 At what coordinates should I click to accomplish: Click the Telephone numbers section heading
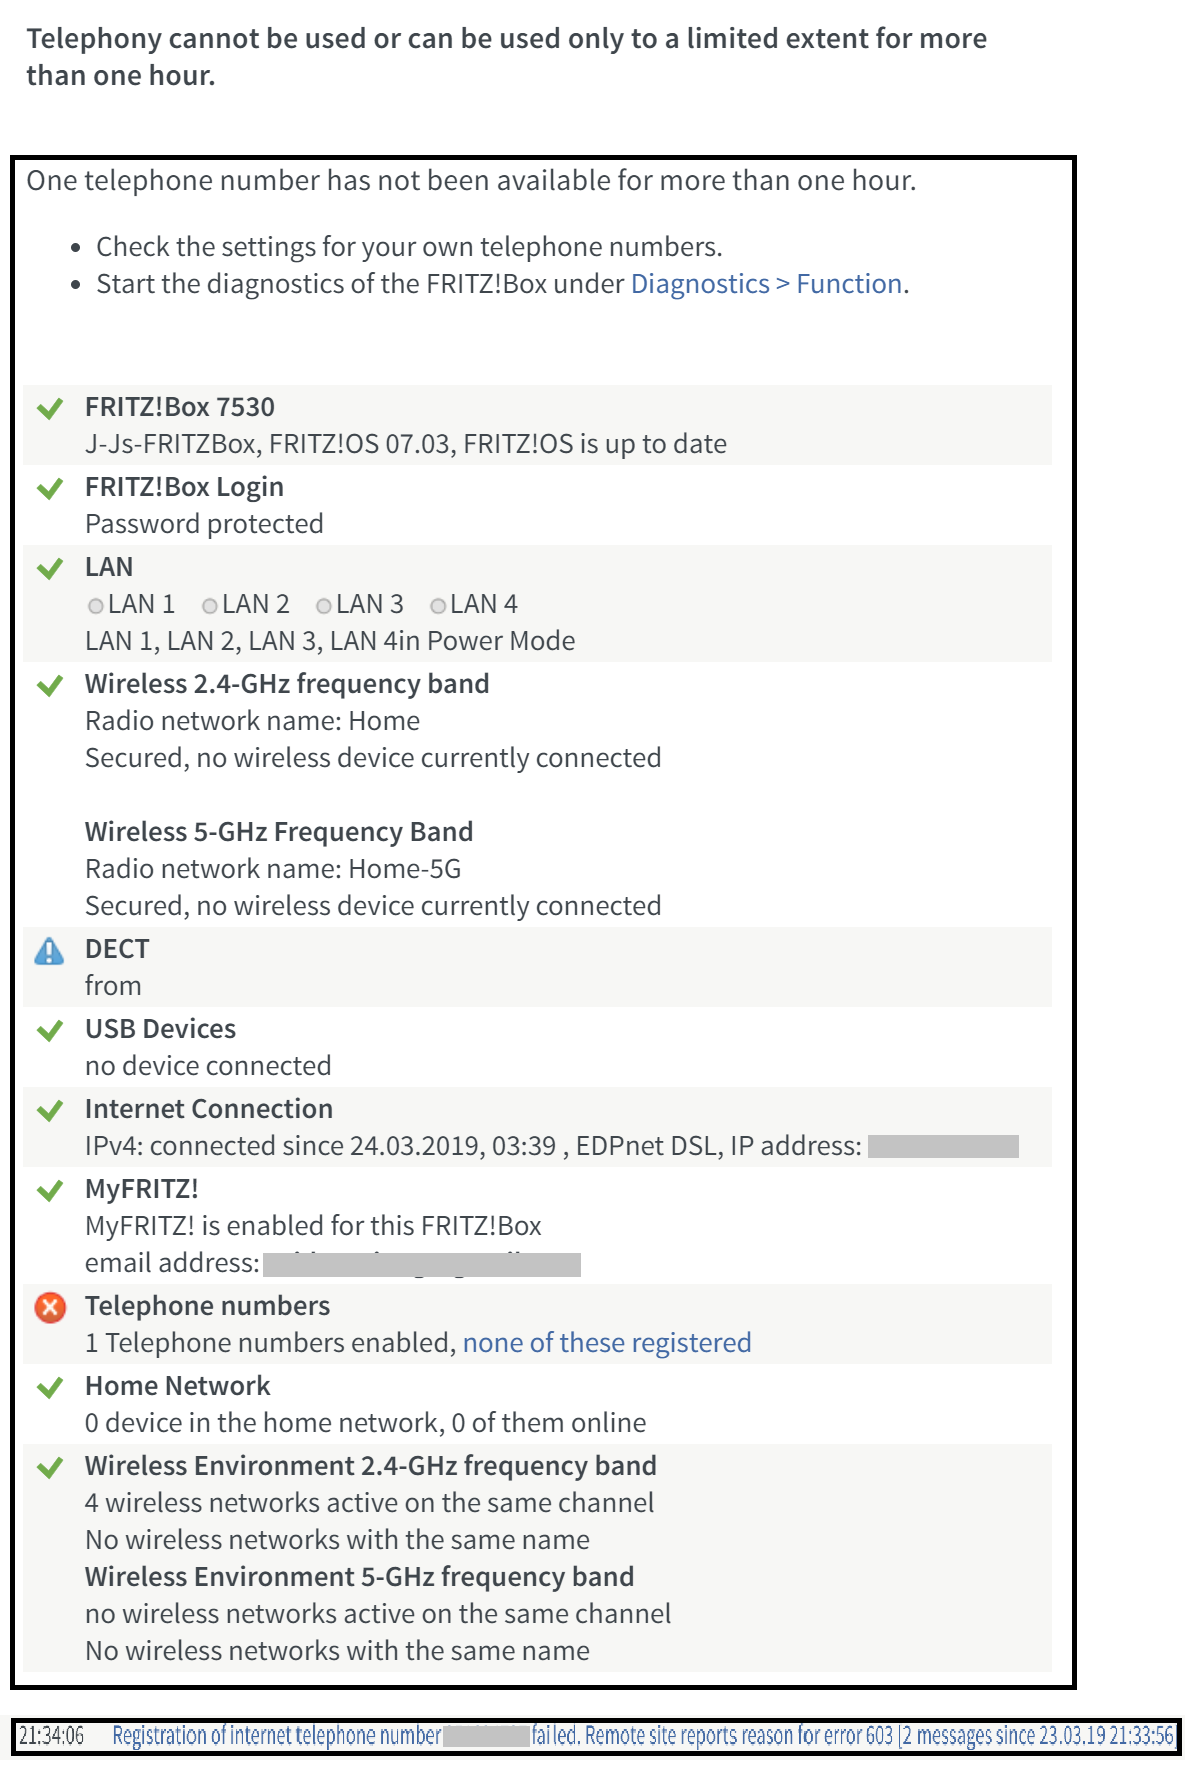coord(207,1306)
